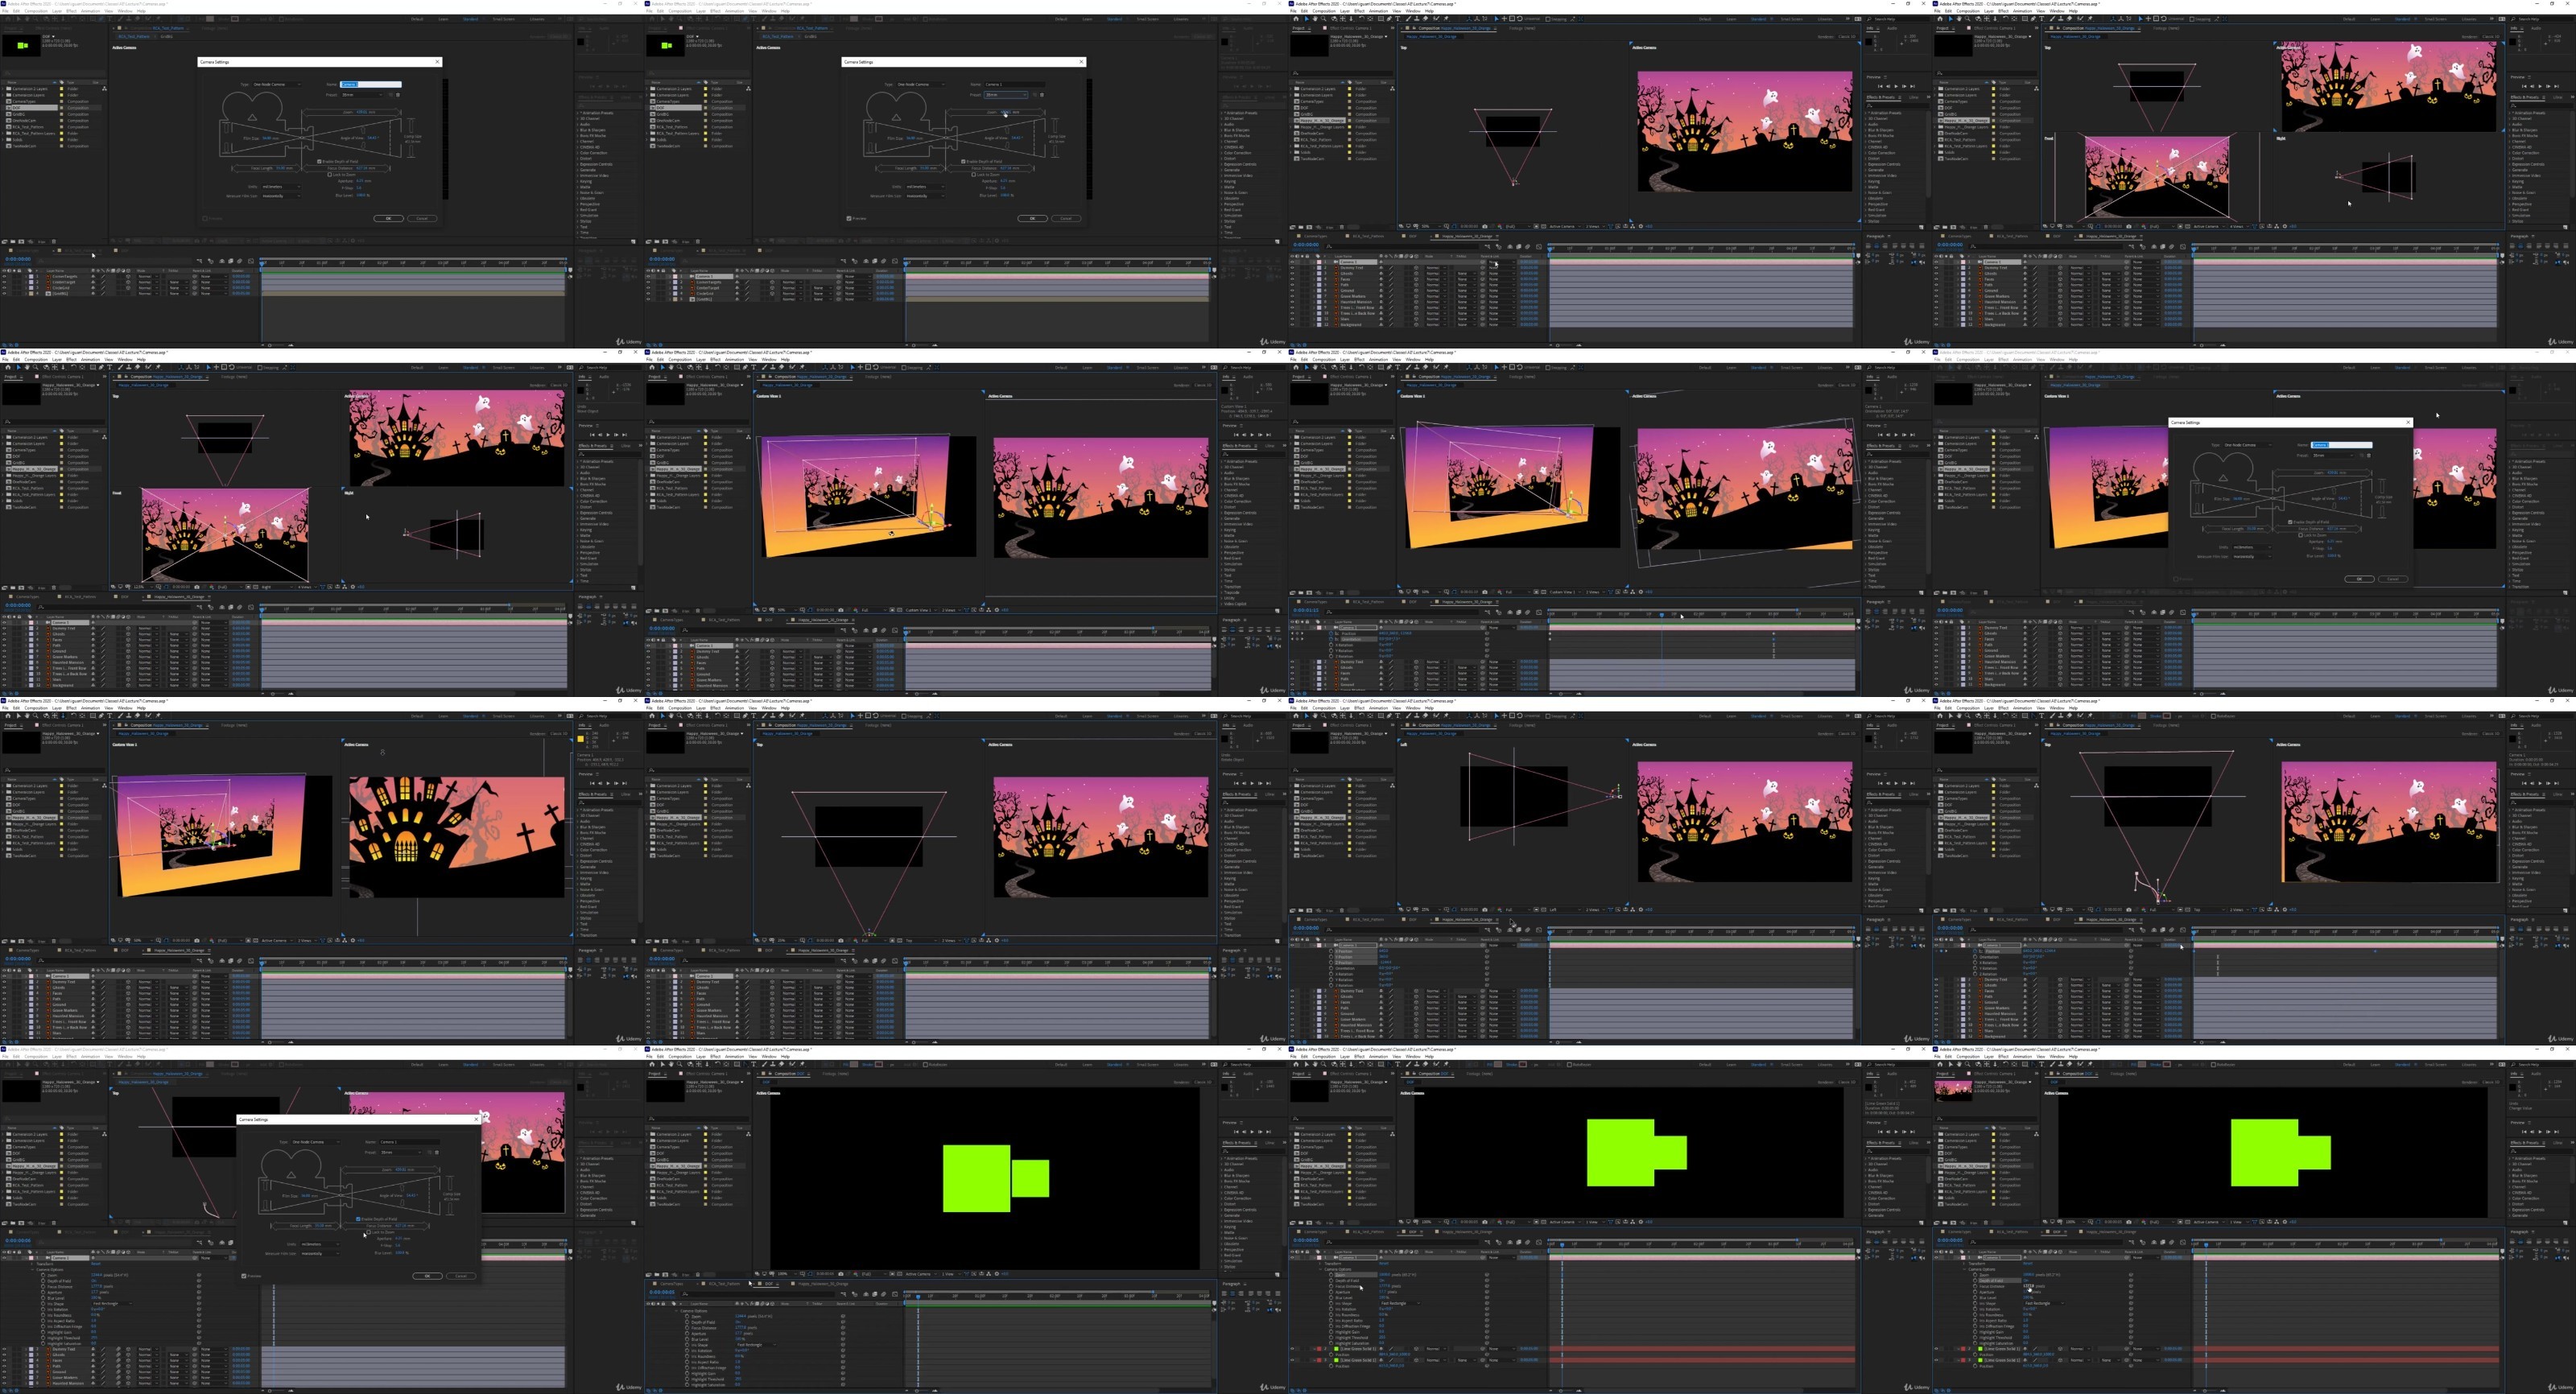Viewport: 2576px width, 1394px height.
Task: Click OK in top-left frame's Camera Settings
Action: click(389, 218)
